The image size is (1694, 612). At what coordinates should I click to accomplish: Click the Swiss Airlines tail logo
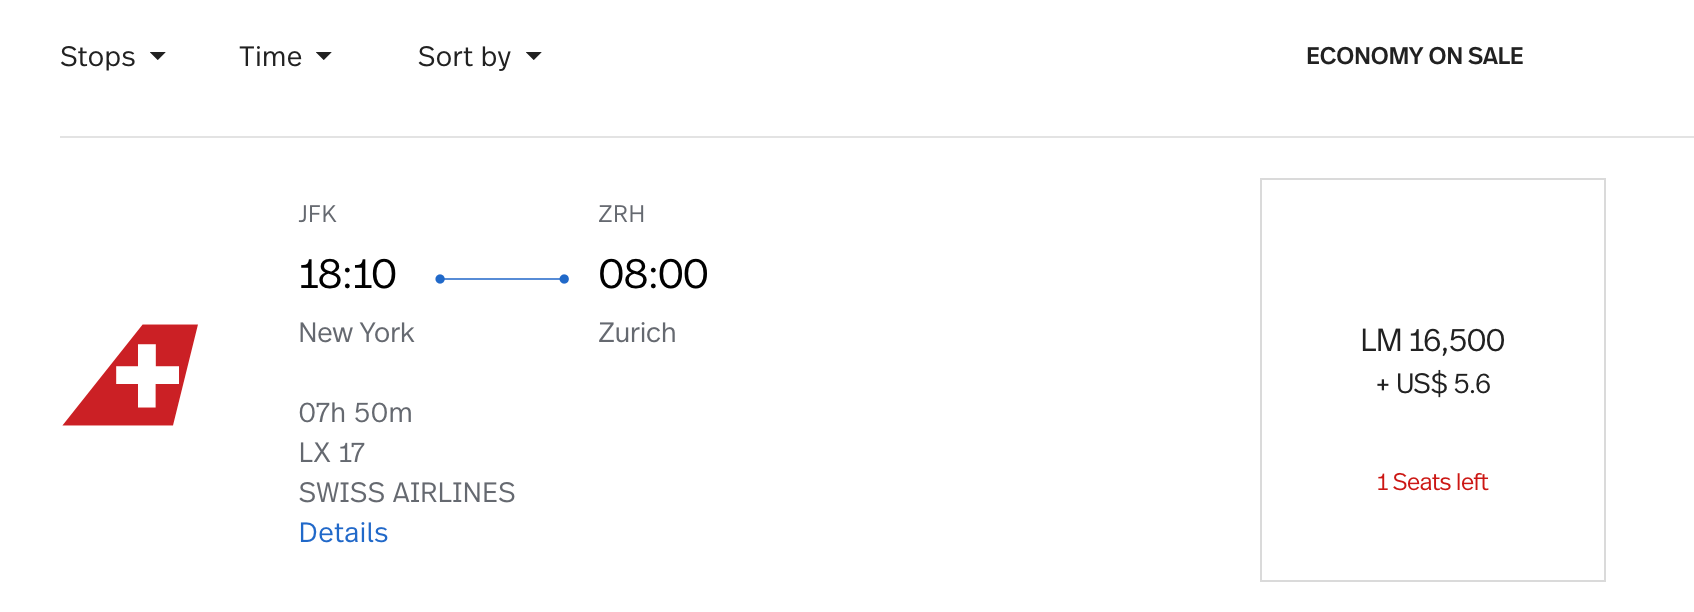pyautogui.click(x=131, y=375)
